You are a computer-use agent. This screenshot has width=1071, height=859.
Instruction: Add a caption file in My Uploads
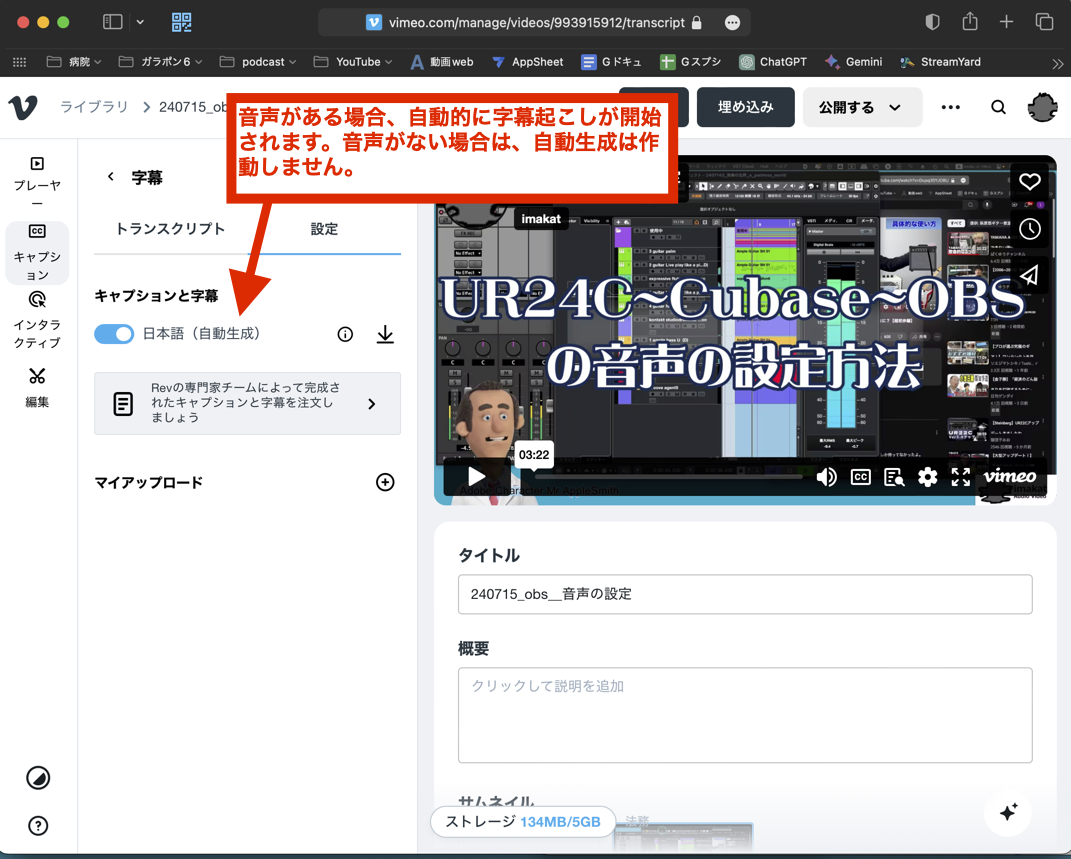385,482
